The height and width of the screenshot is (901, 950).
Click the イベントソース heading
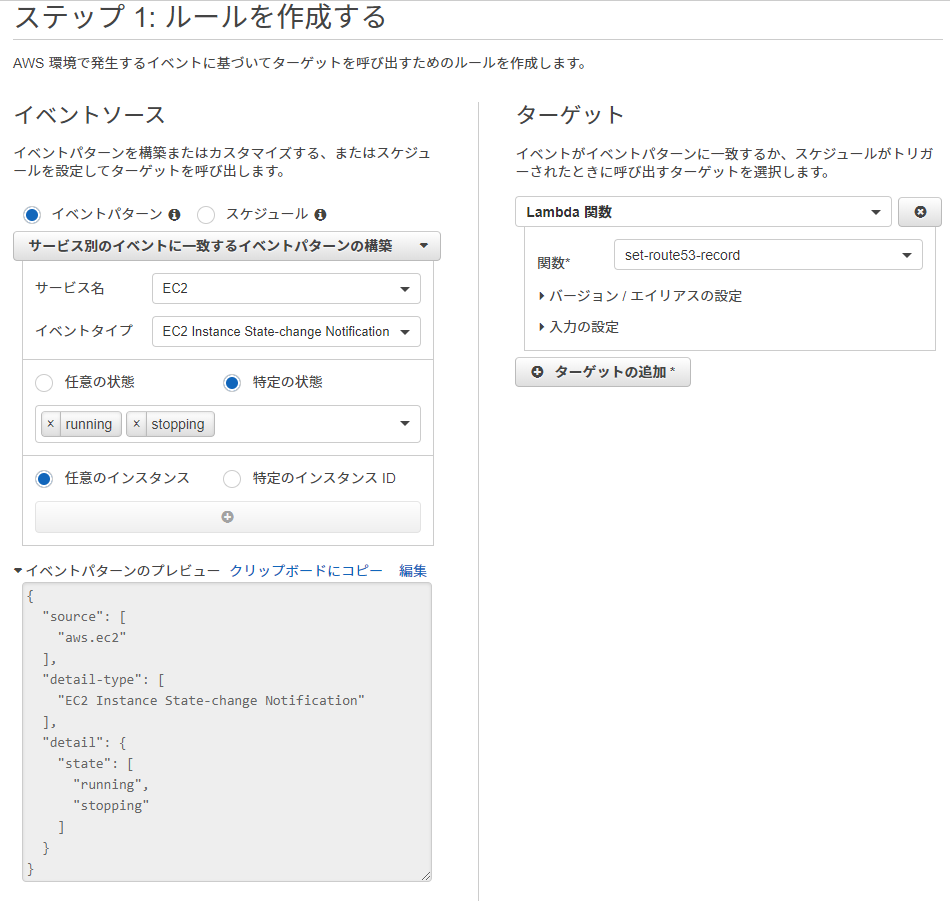(90, 115)
